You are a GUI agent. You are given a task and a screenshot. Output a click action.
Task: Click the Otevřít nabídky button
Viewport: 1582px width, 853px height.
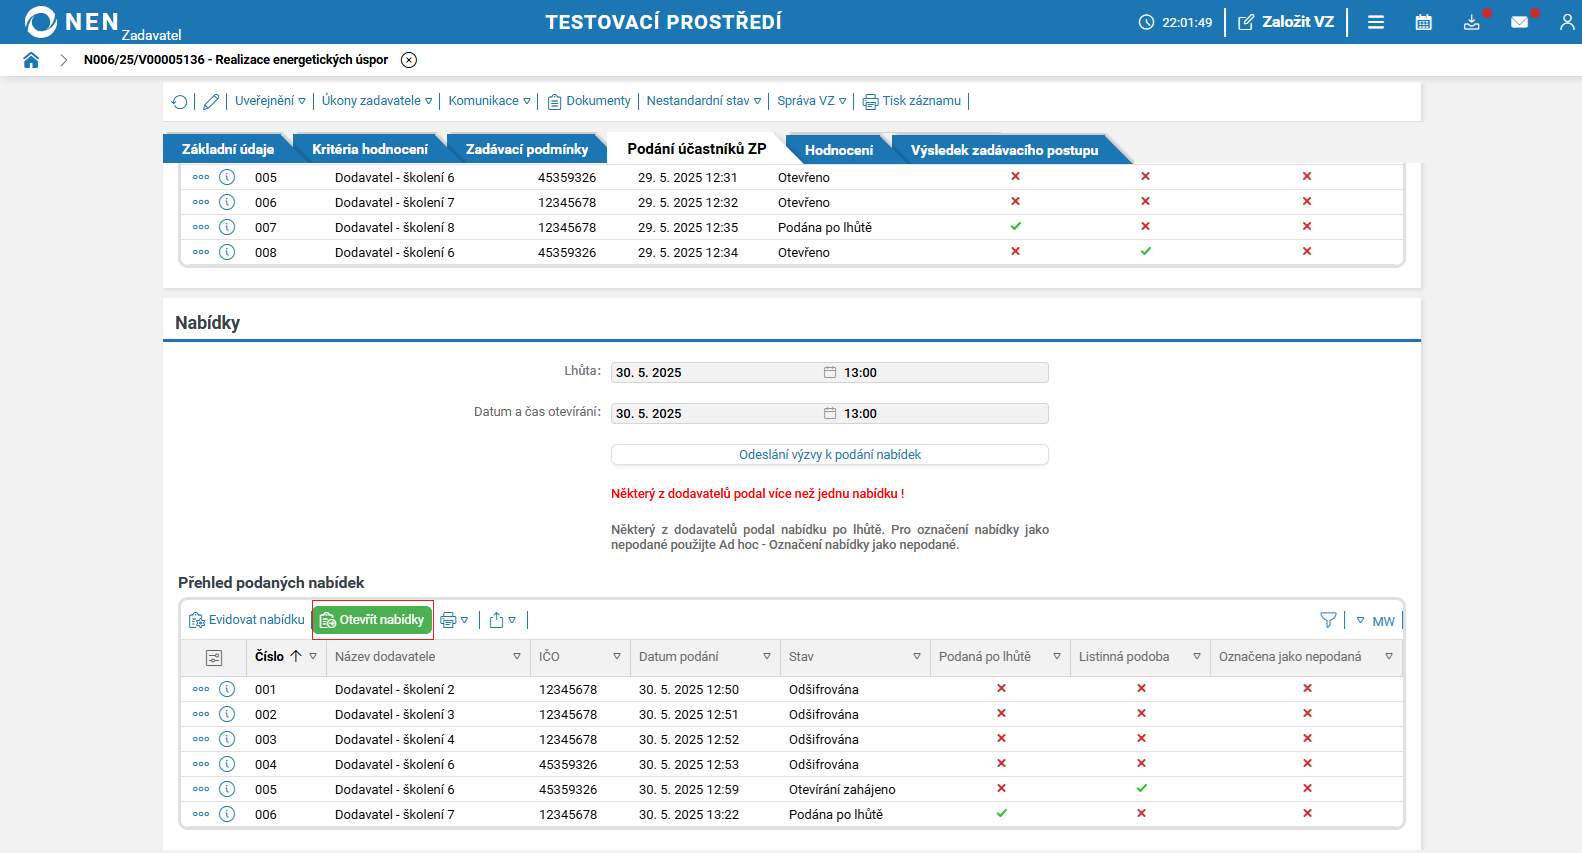pyautogui.click(x=373, y=620)
